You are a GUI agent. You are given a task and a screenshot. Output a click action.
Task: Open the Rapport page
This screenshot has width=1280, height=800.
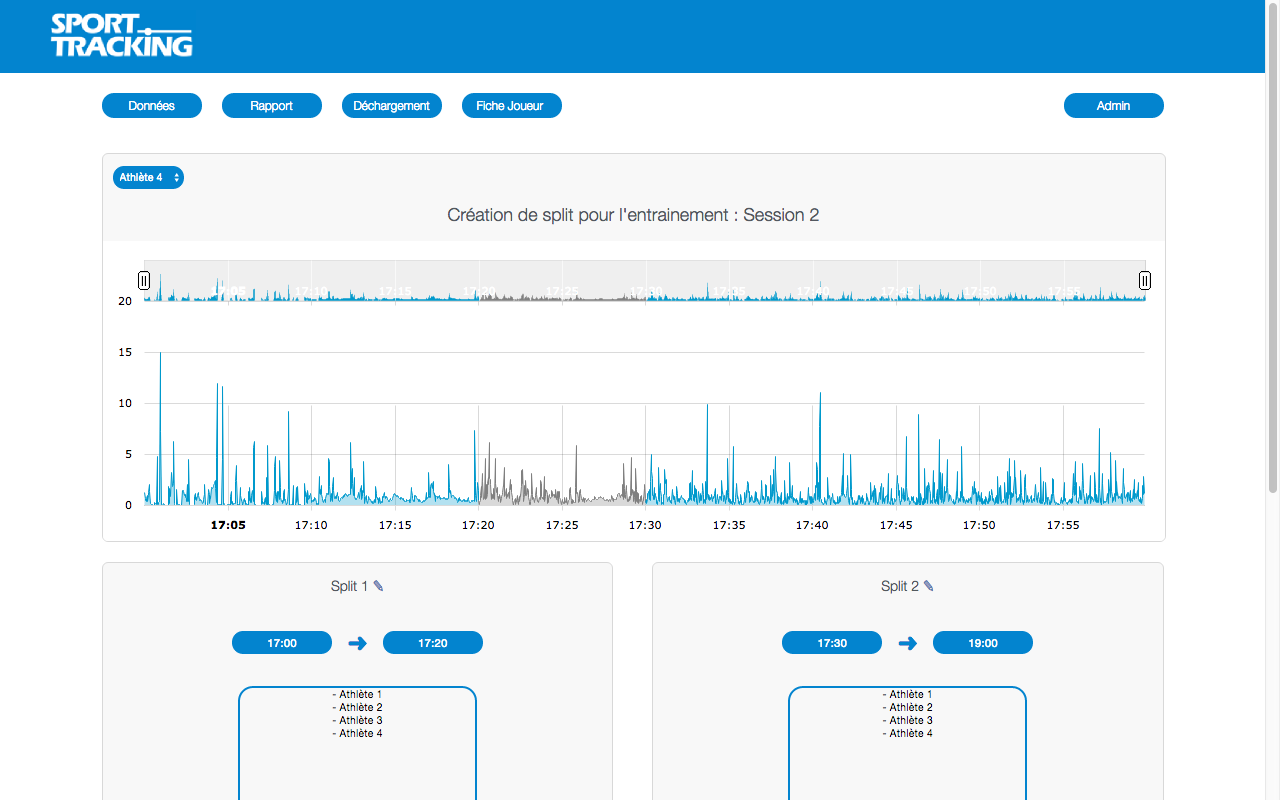click(x=272, y=106)
